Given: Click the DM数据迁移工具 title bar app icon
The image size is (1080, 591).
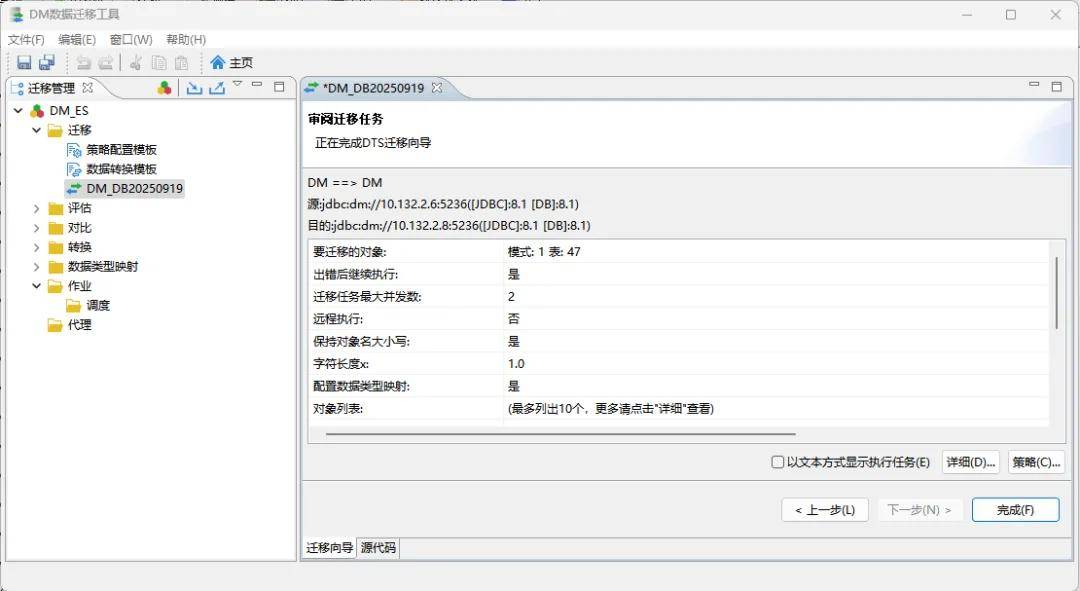Looking at the screenshot, I should [x=17, y=14].
